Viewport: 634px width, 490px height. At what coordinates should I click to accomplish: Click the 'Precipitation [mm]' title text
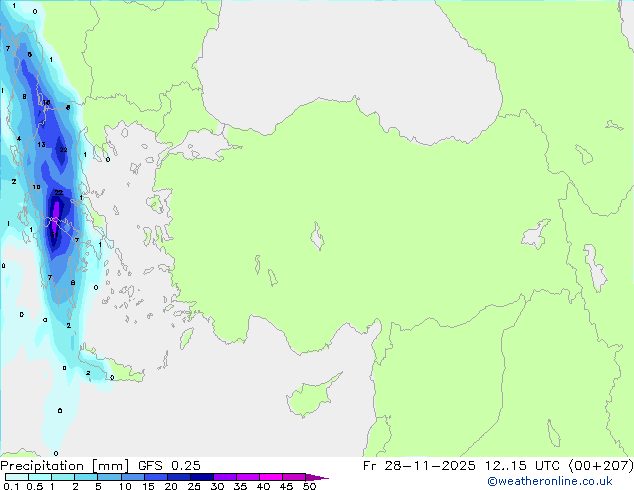[x=65, y=466]
